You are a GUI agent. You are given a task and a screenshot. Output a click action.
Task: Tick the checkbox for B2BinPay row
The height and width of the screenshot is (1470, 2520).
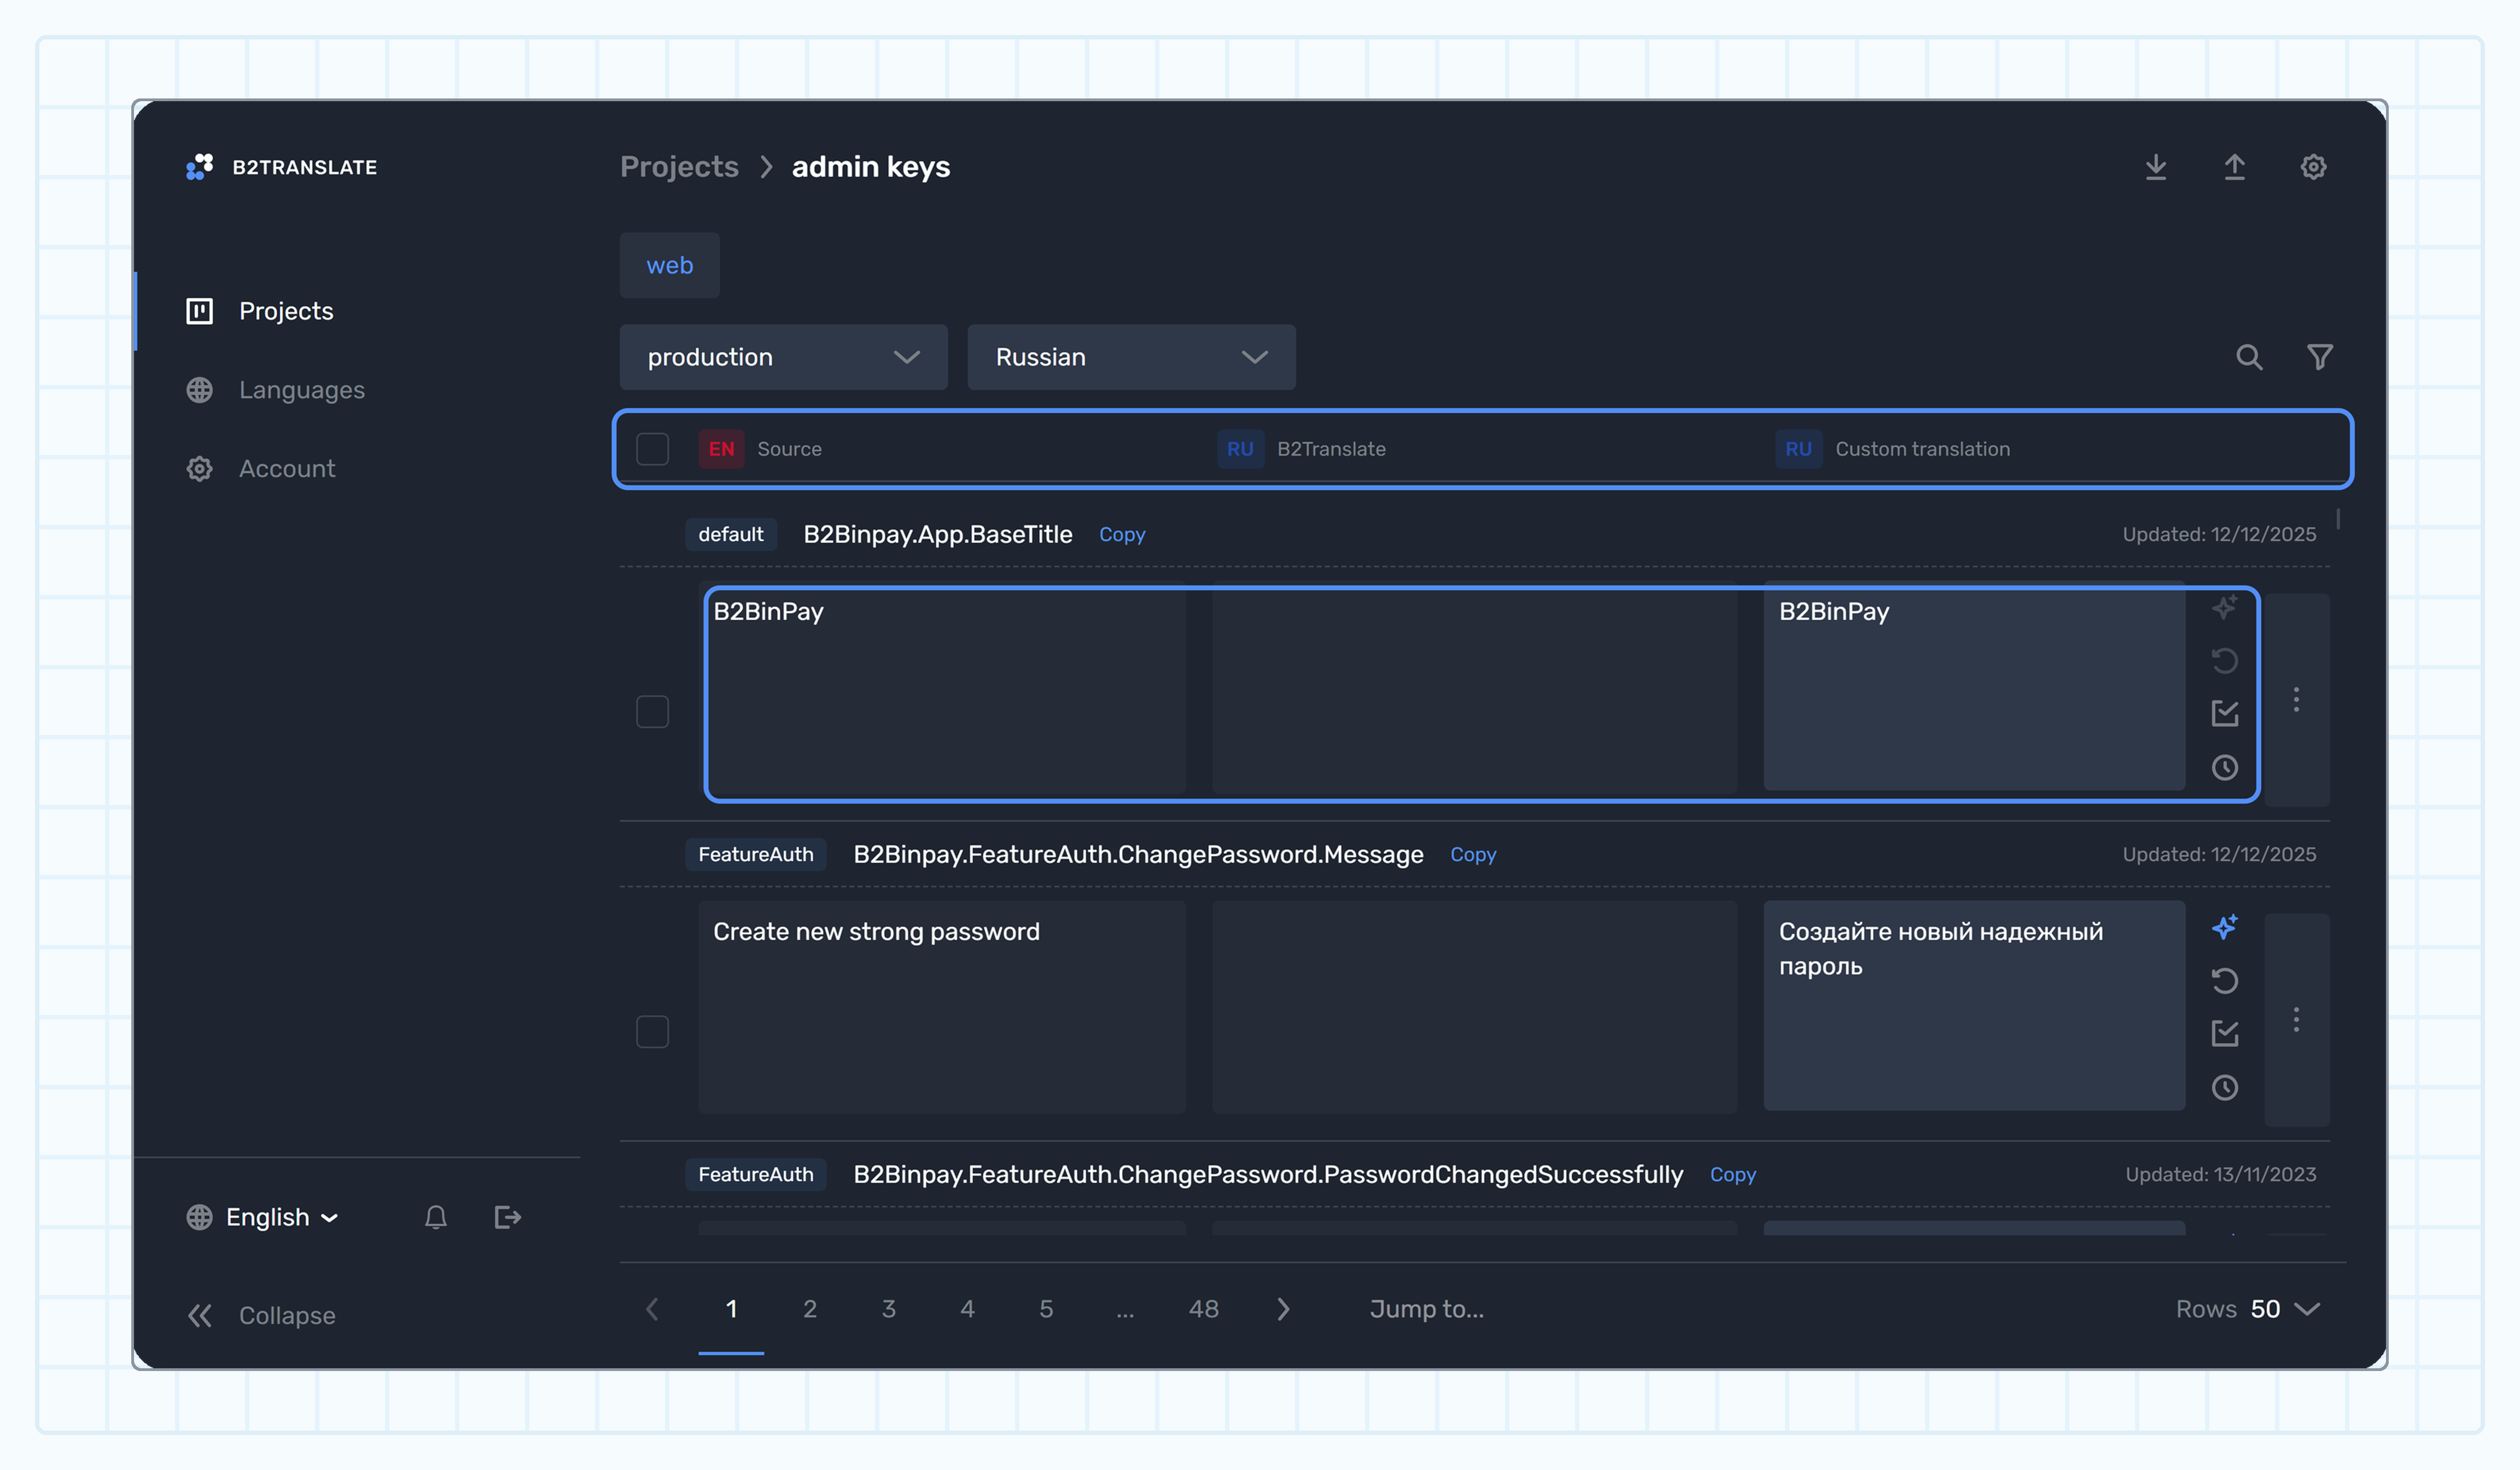coord(652,712)
